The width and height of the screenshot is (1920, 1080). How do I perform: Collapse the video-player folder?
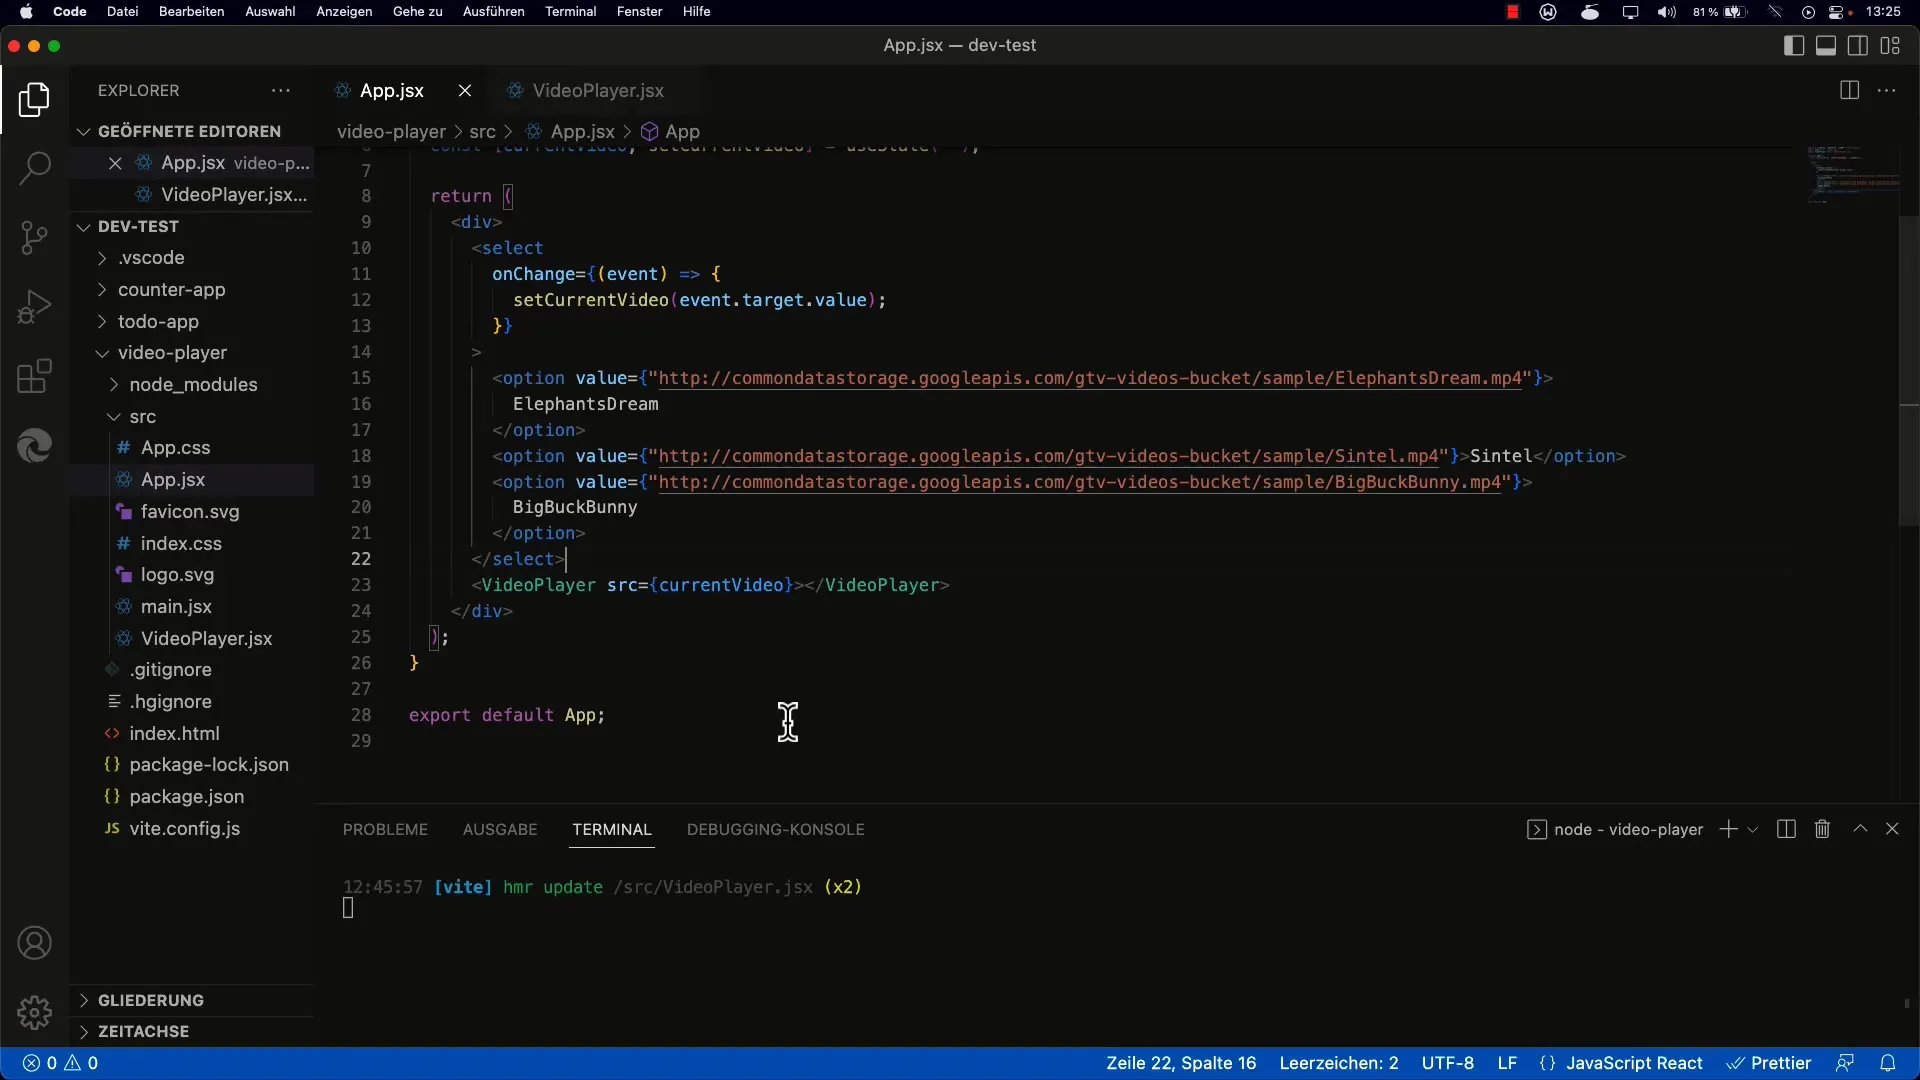point(190,353)
